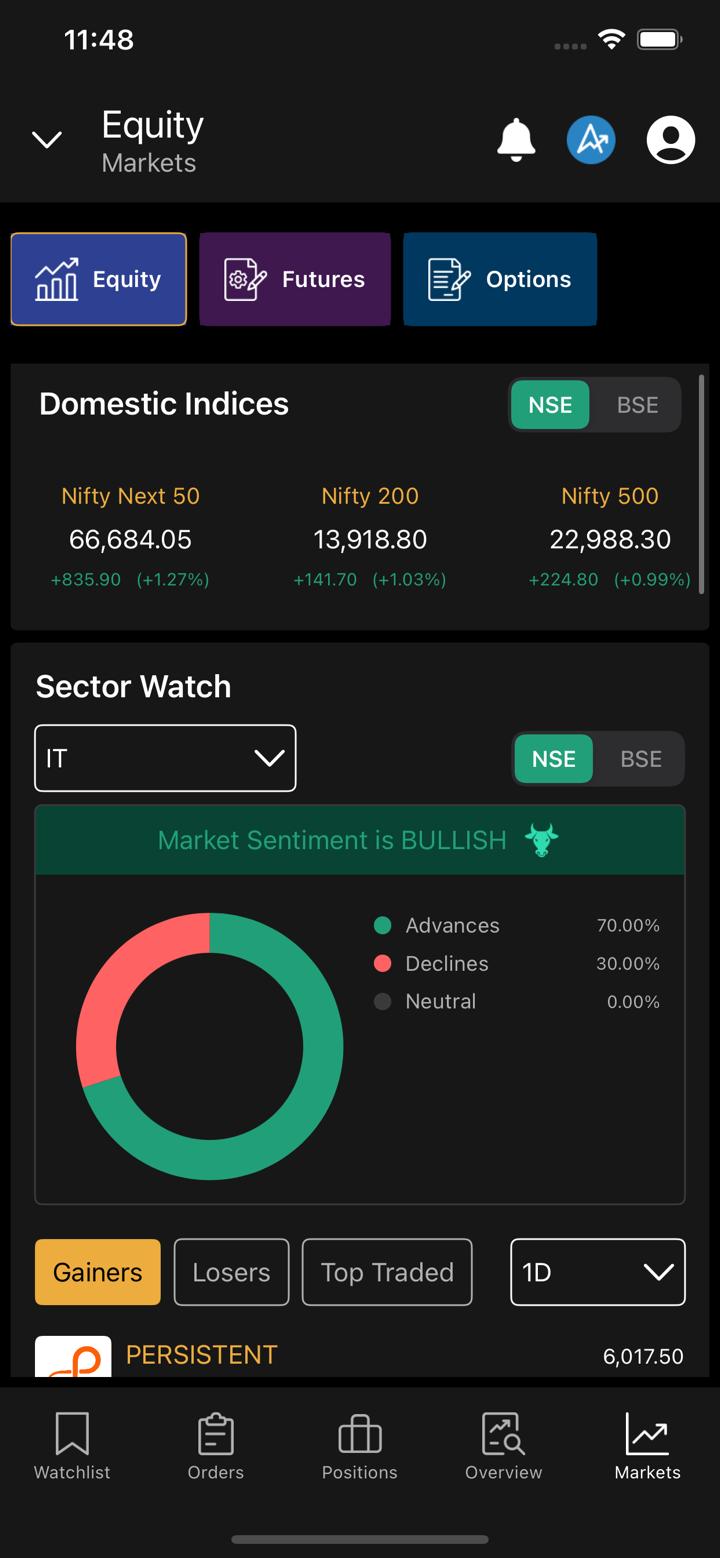Open the Watchlist bookmark icon
The width and height of the screenshot is (720, 1558).
[x=72, y=1435]
